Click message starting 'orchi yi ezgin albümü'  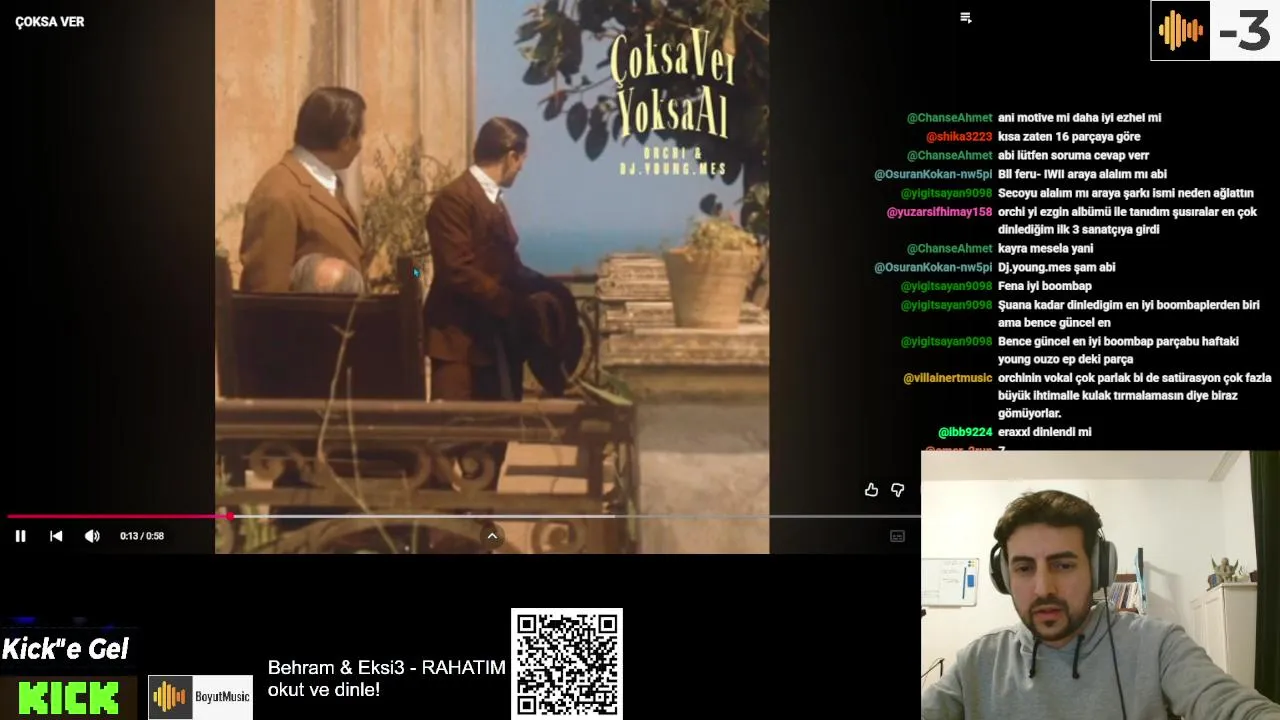(x=1128, y=221)
